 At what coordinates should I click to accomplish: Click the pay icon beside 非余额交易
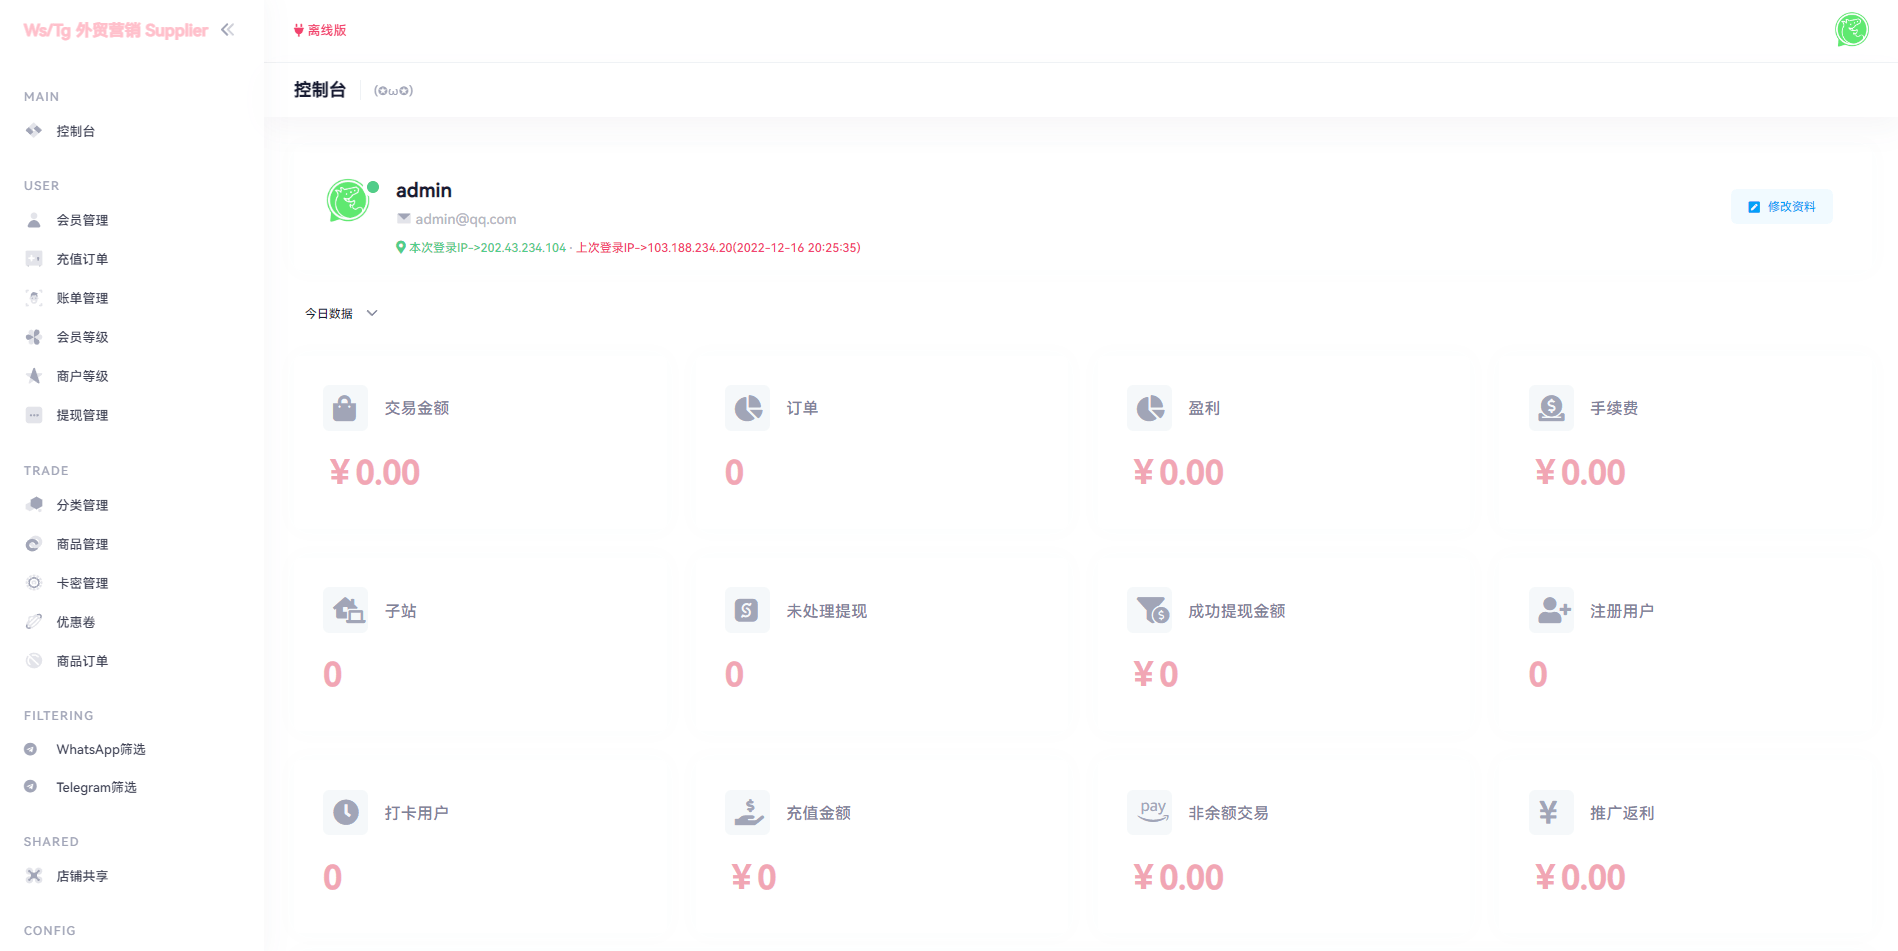coord(1149,812)
